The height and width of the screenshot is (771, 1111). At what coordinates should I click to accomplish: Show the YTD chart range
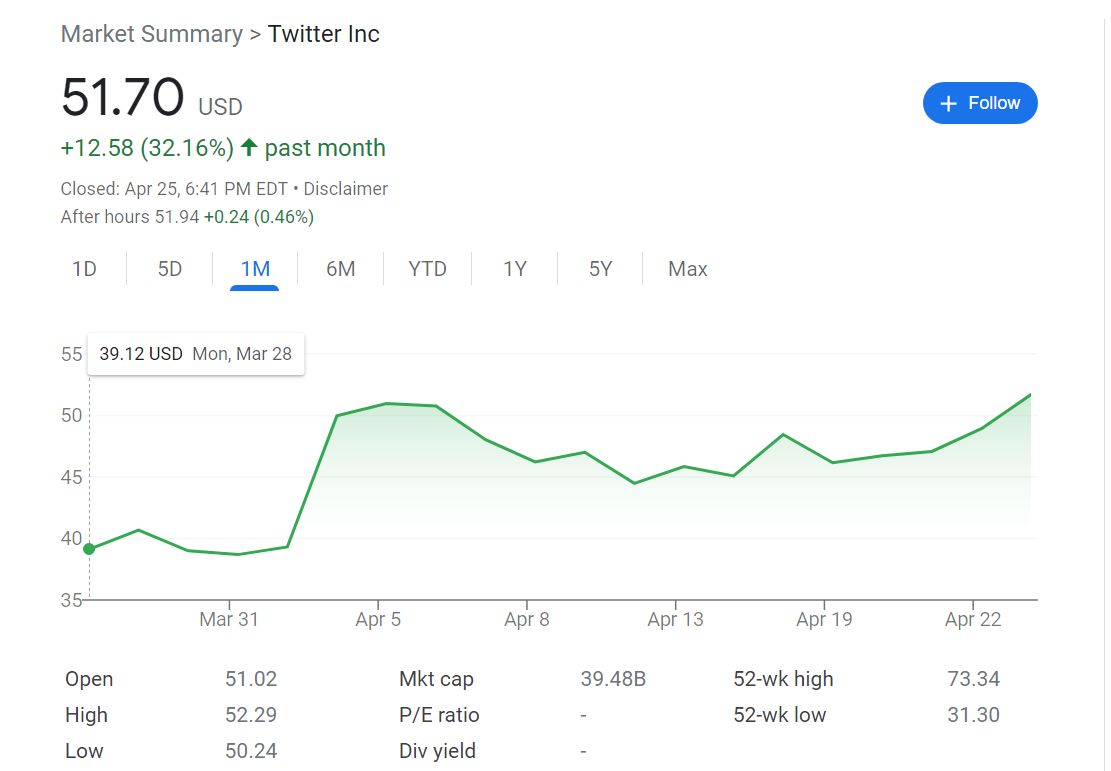pos(427,269)
